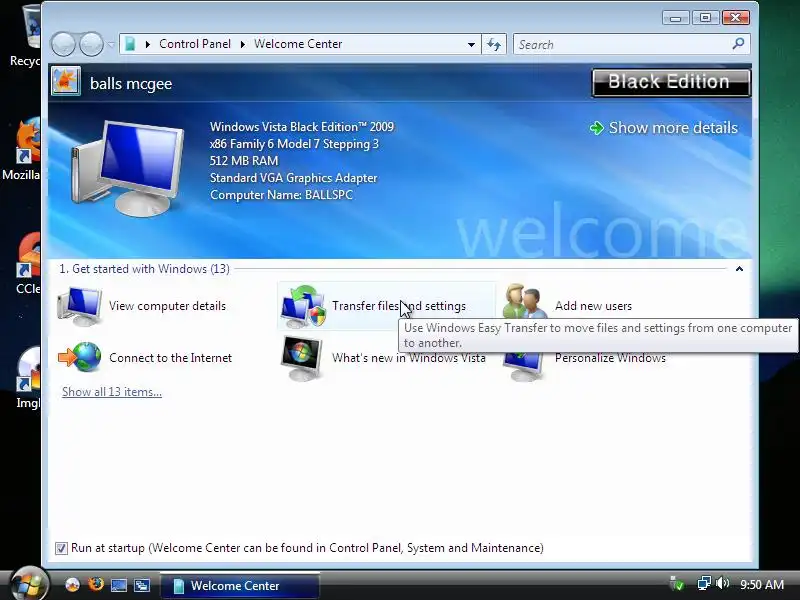The image size is (800, 600).
Task: Click in the Search input field
Action: [x=622, y=44]
